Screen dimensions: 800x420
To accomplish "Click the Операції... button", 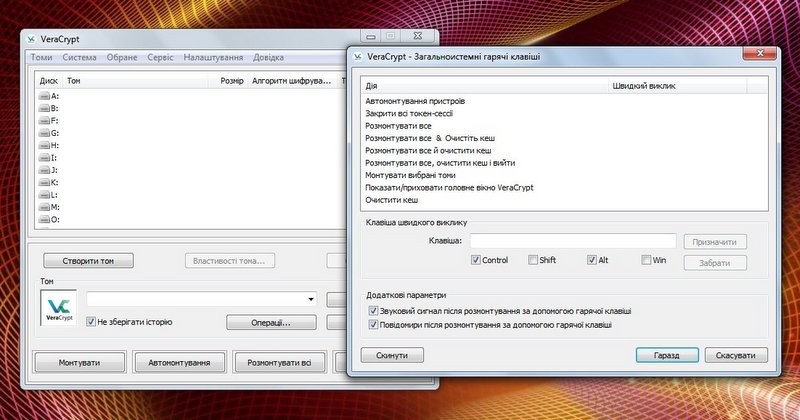I will [271, 323].
